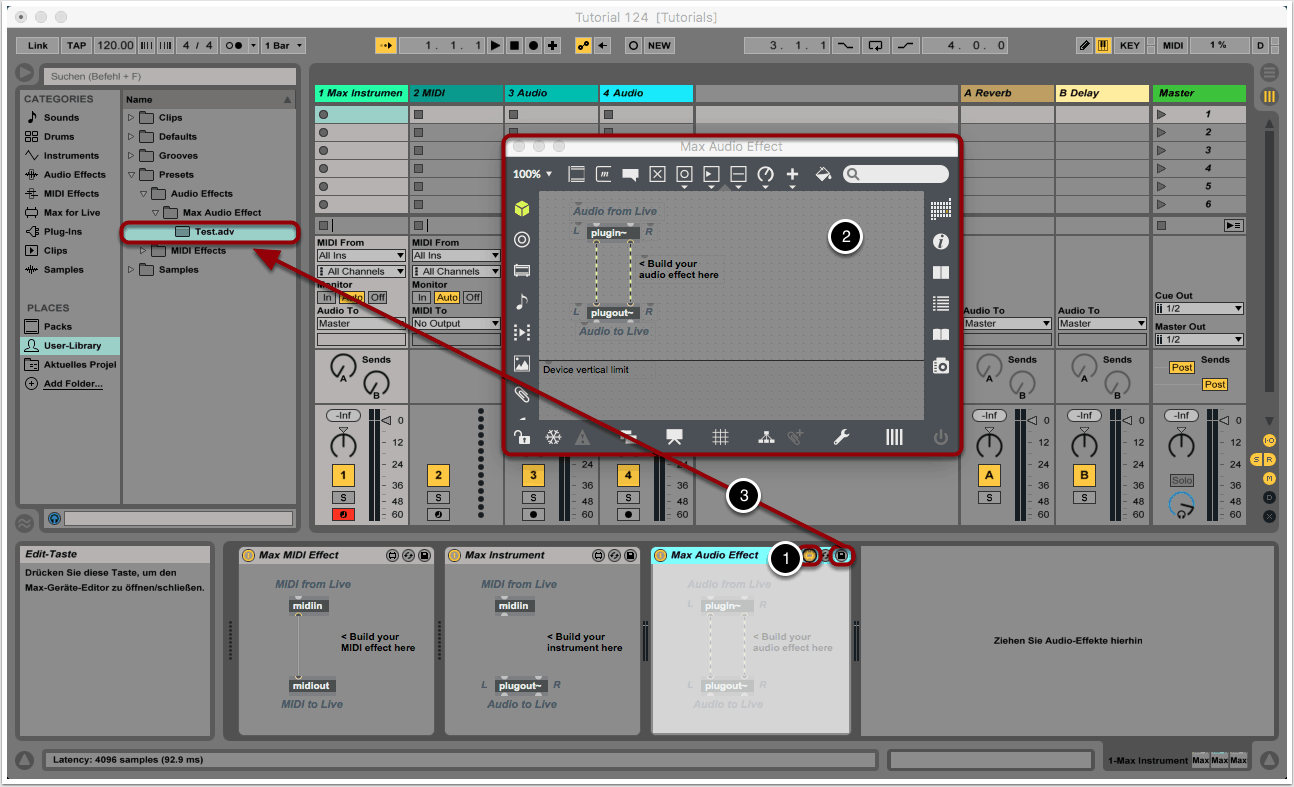Viewport: 1294px width, 787px height.
Task: Unlock the Max patcher with the lock icon
Action: (x=521, y=437)
